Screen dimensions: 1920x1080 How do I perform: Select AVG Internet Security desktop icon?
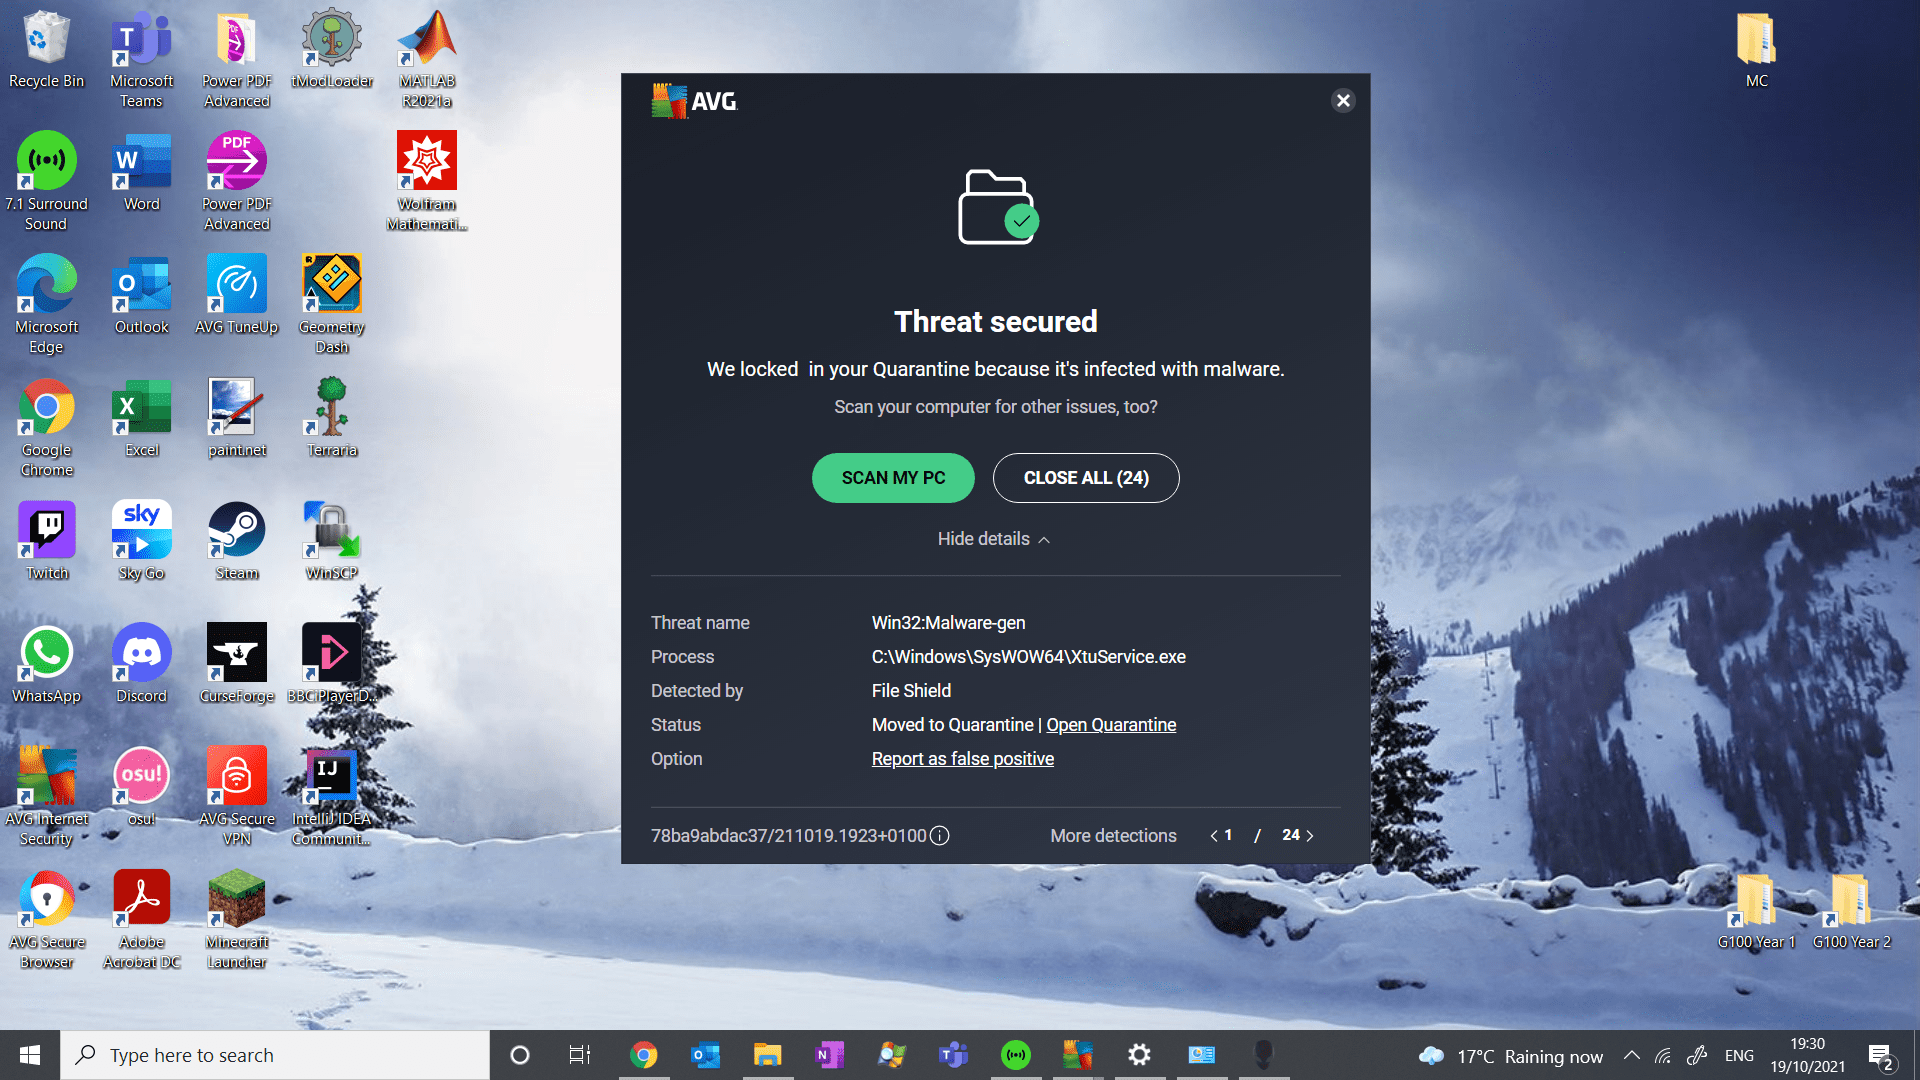pyautogui.click(x=46, y=797)
